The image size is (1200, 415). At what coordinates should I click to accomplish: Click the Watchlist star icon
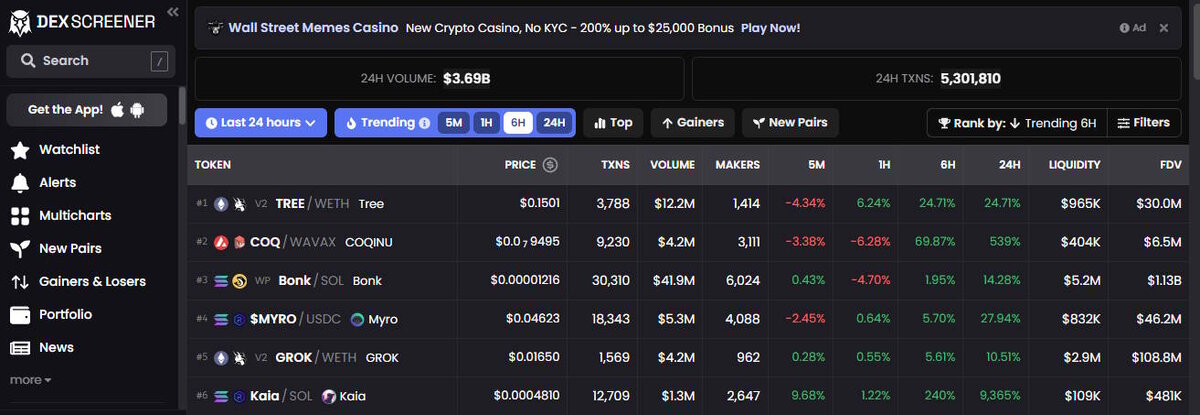pyautogui.click(x=19, y=150)
